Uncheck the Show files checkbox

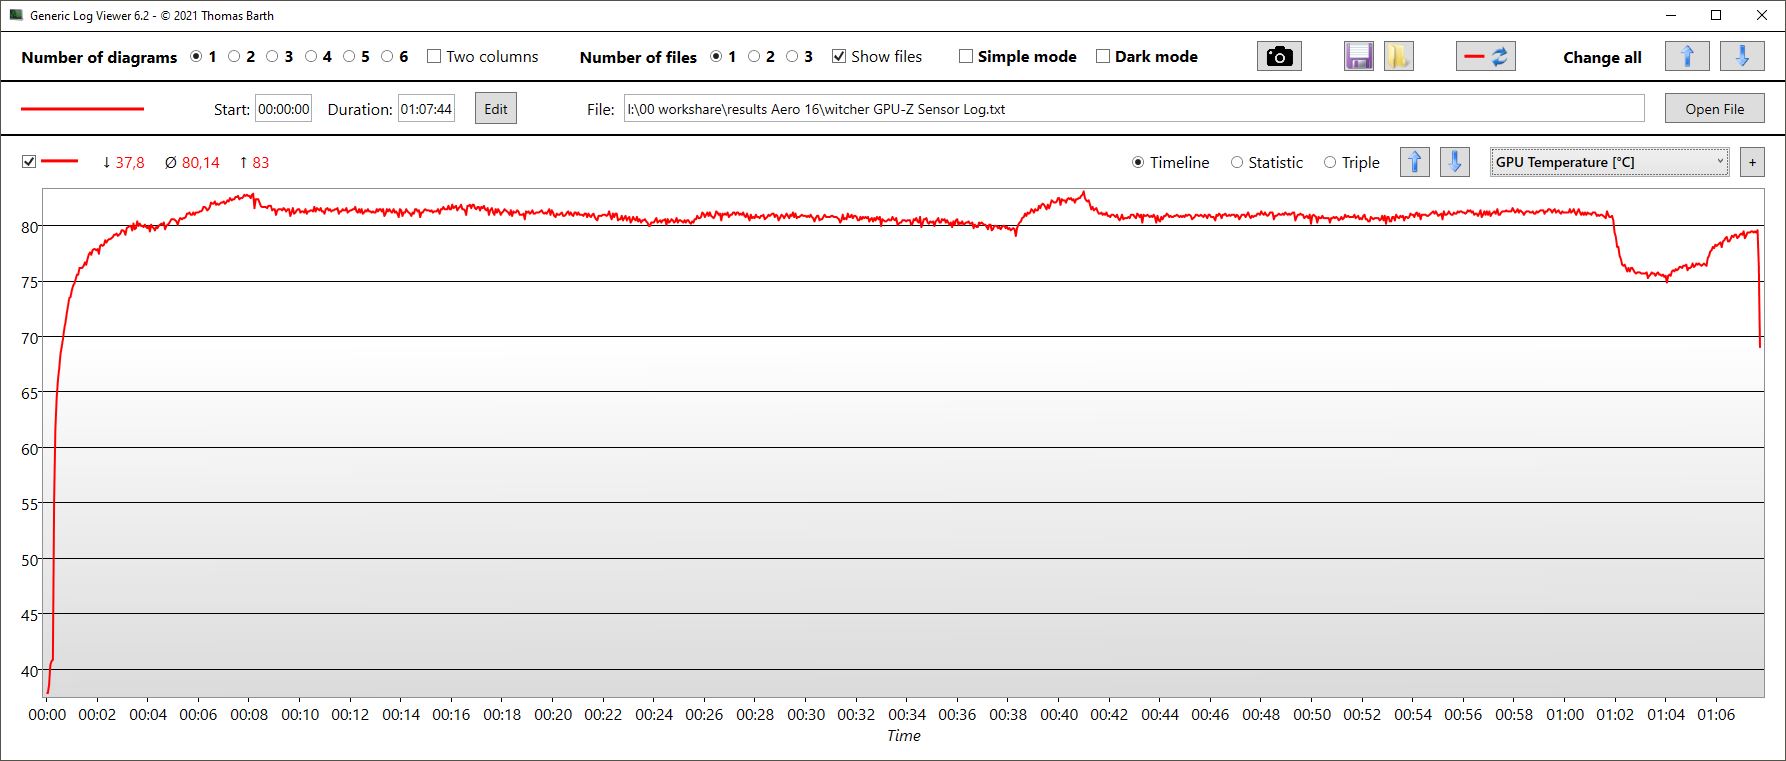(839, 57)
